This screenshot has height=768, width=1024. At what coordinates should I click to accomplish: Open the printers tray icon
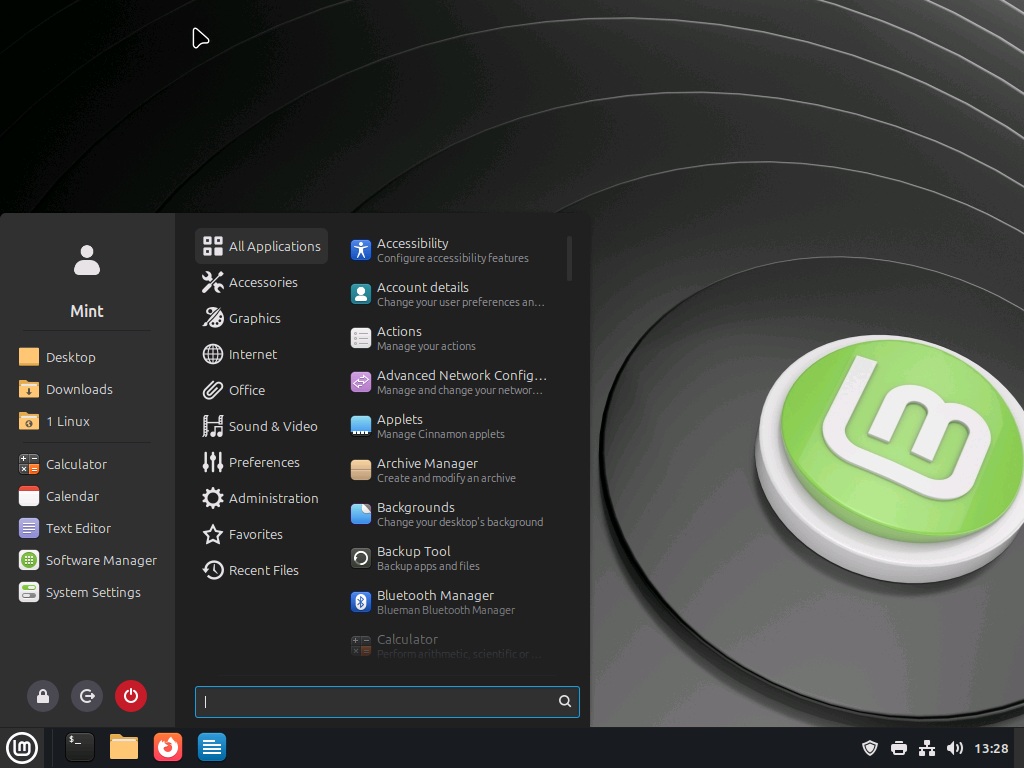pos(899,748)
